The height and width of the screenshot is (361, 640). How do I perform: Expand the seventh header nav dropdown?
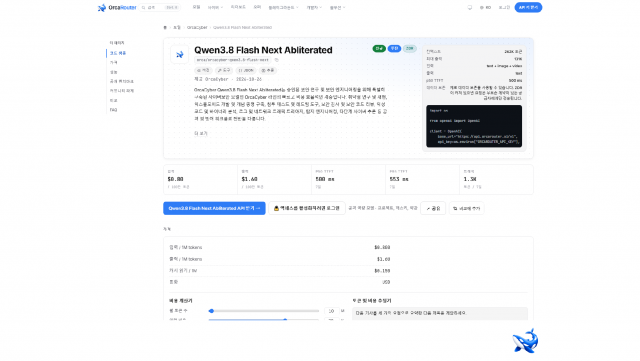point(337,7)
